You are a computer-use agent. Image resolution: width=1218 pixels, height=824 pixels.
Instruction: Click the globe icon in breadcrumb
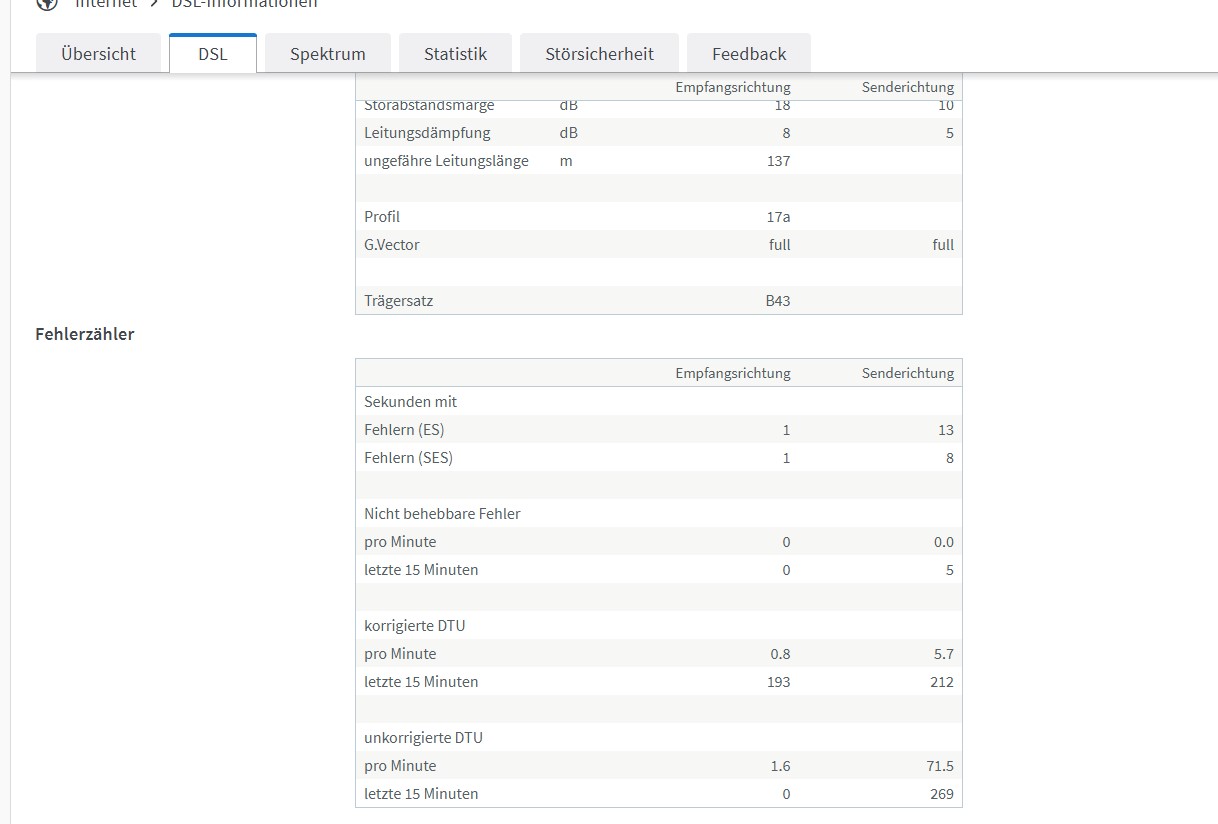(x=47, y=4)
